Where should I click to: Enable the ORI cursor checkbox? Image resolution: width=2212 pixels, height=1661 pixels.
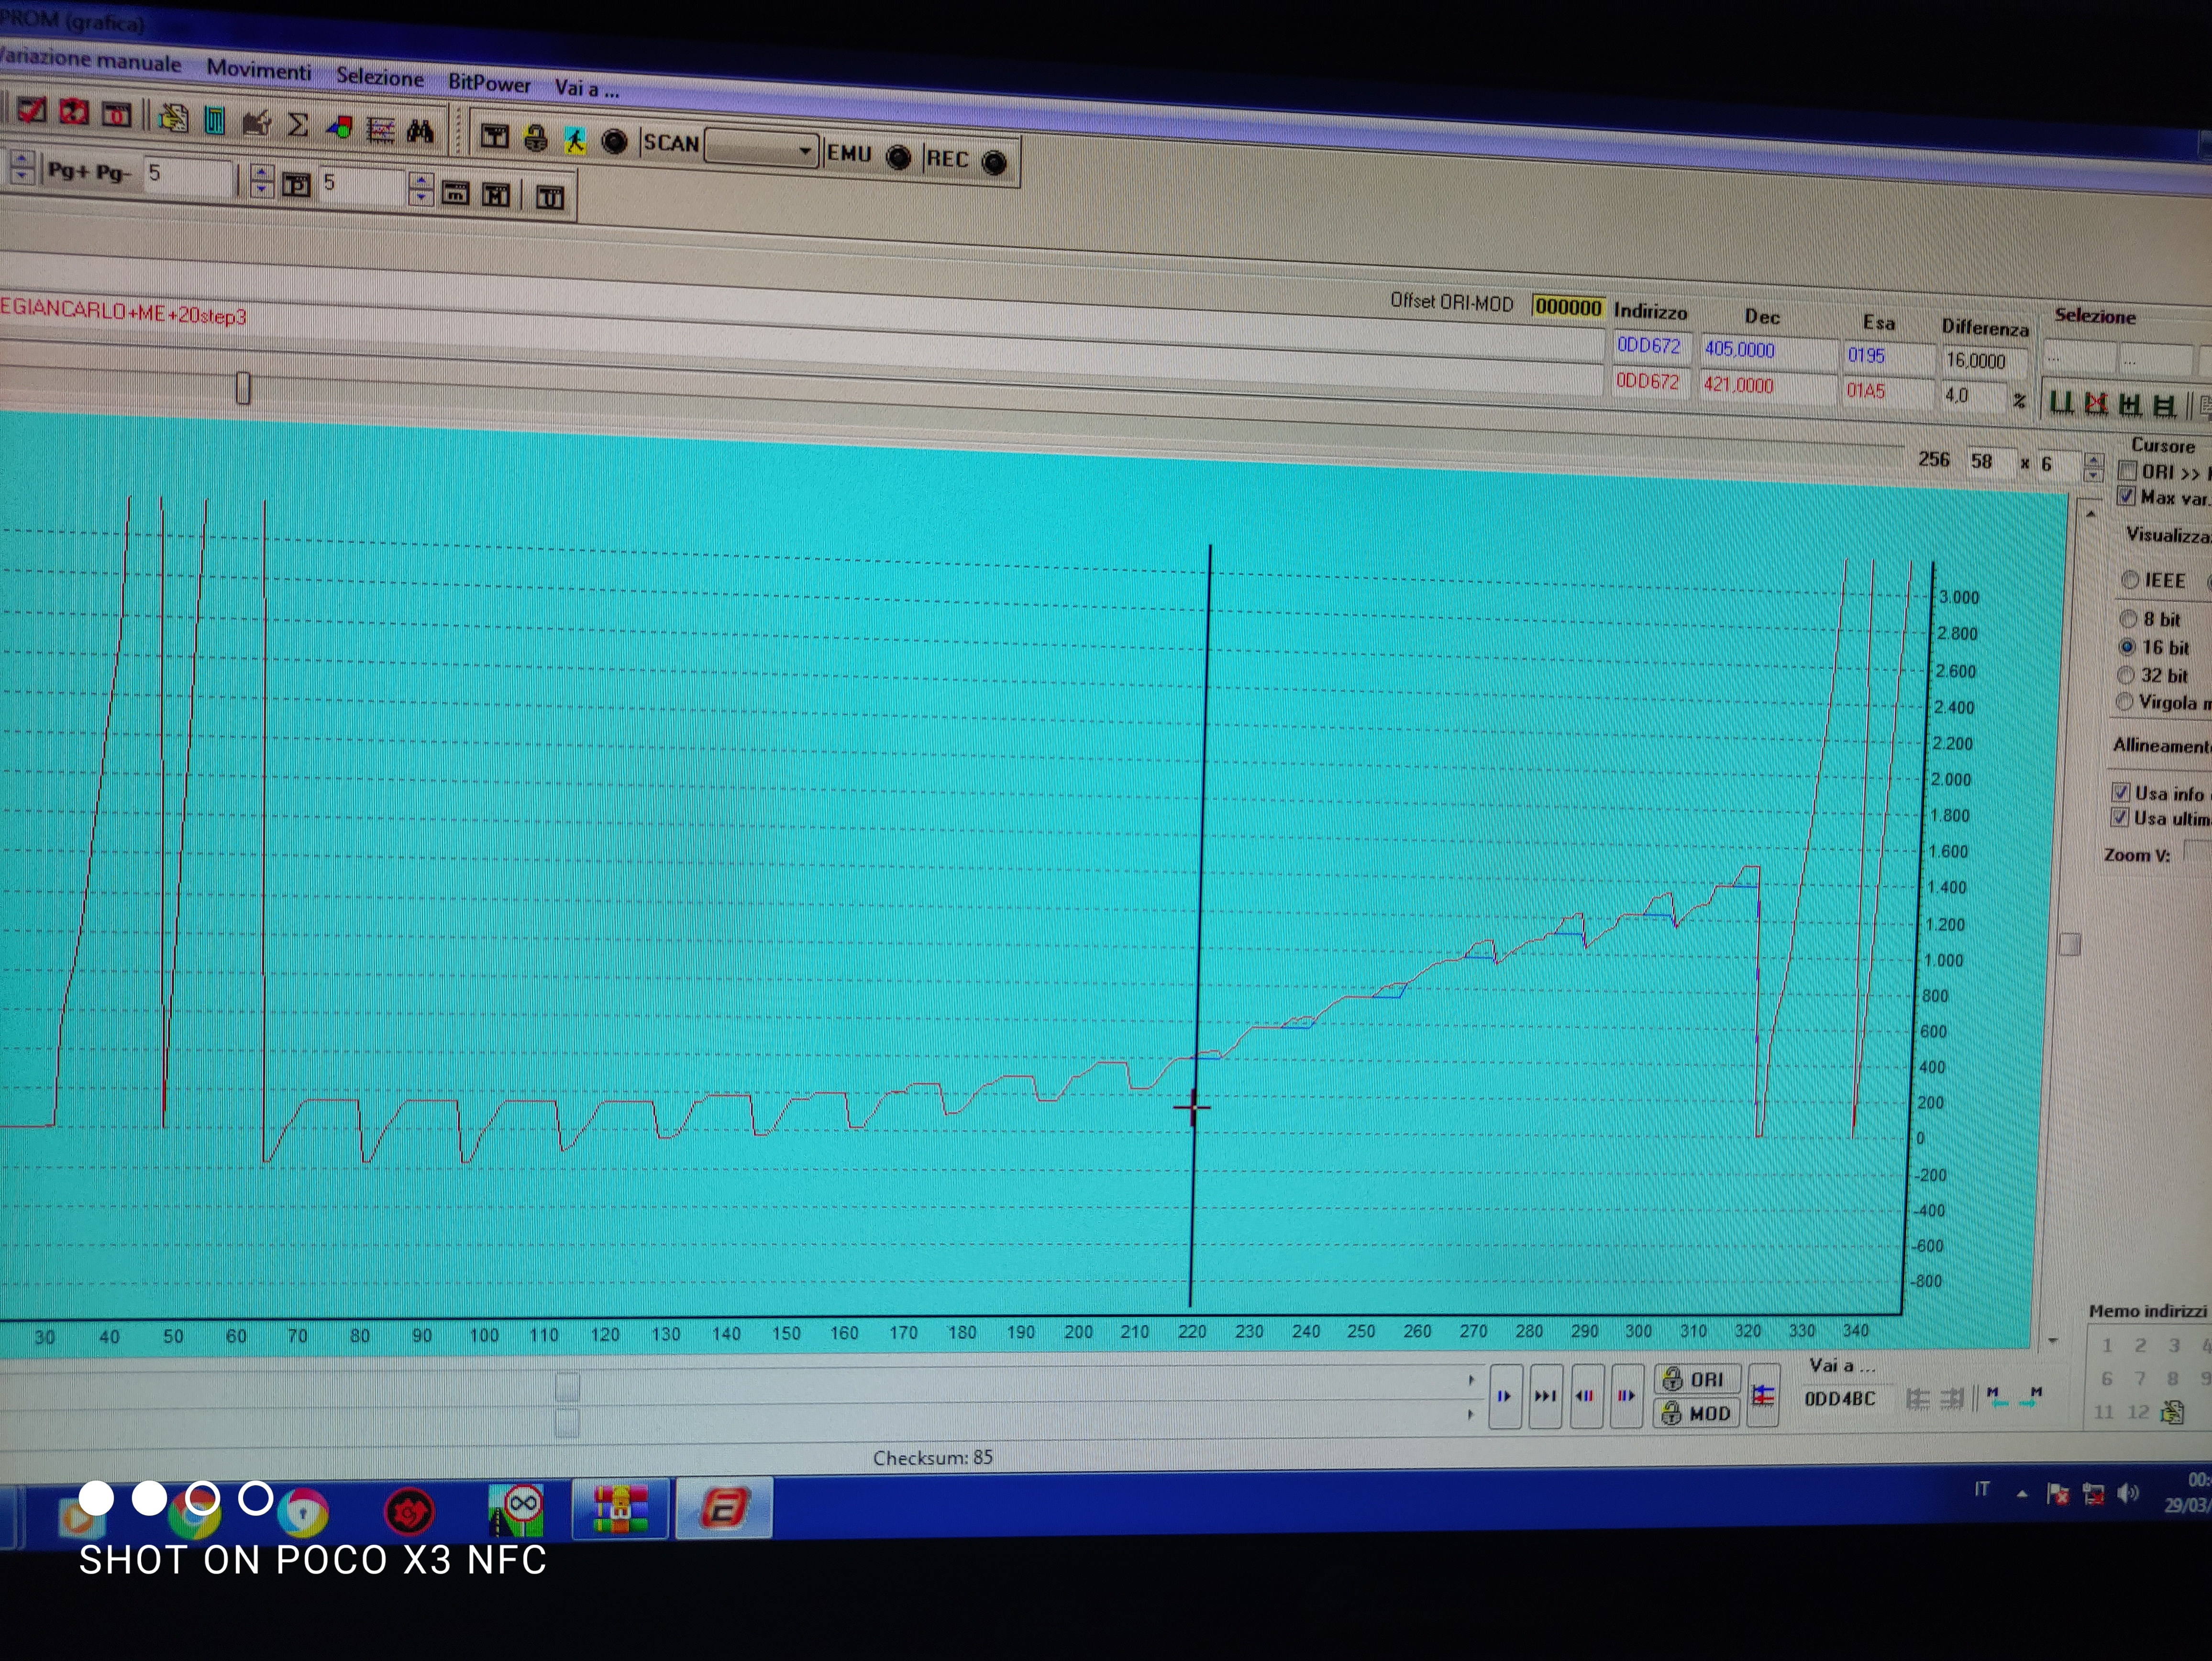click(2128, 471)
